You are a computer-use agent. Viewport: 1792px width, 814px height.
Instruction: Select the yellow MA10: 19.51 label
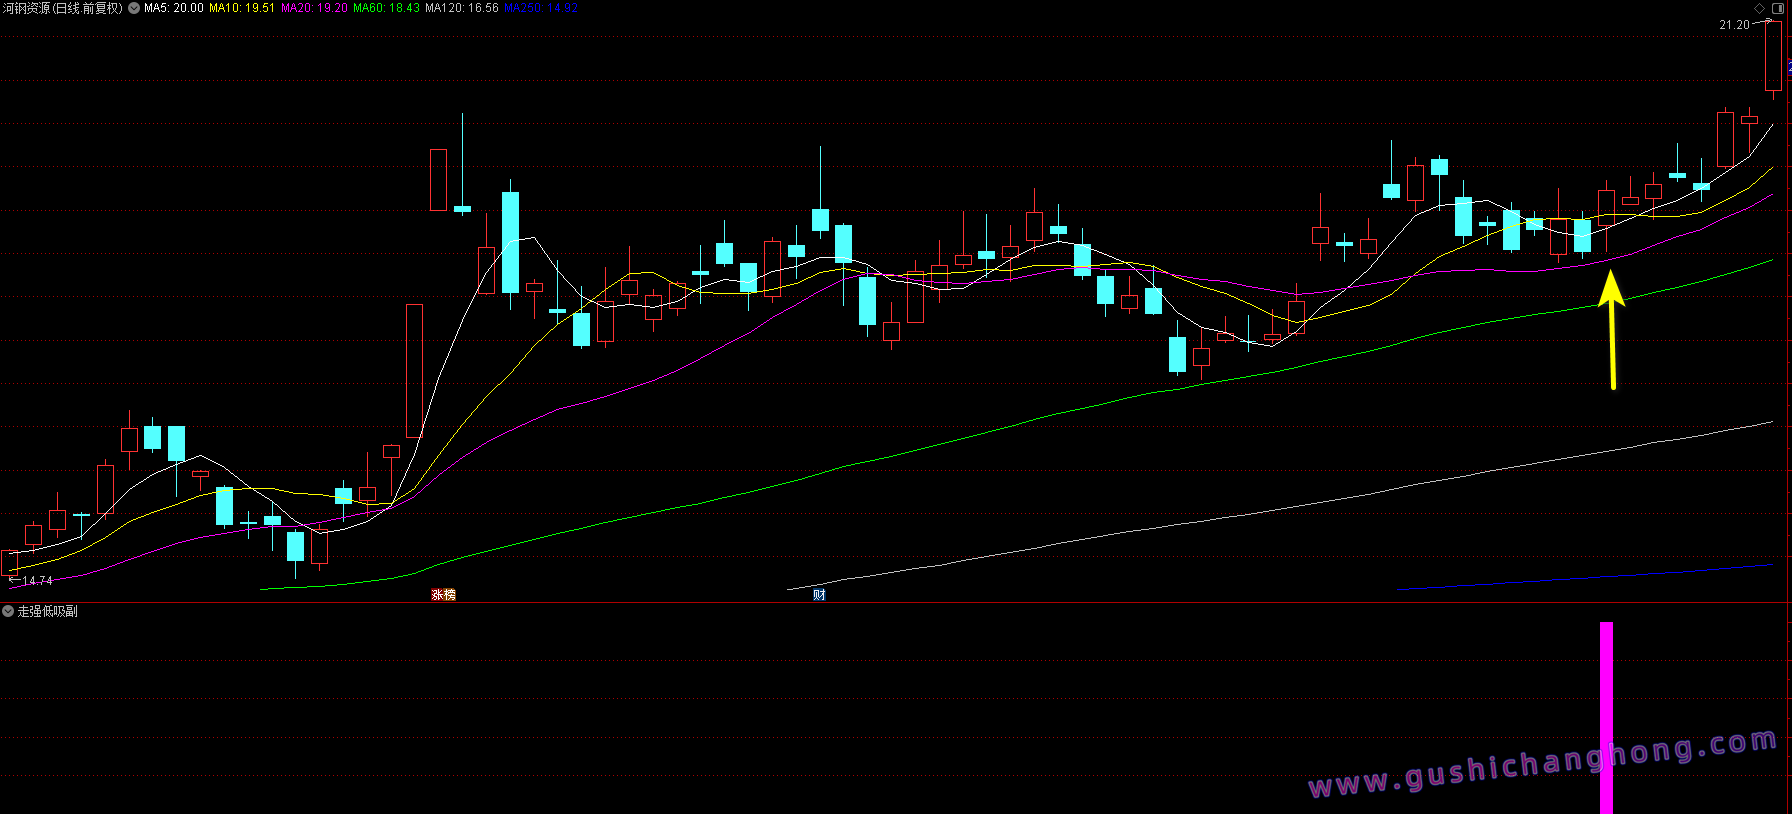[241, 8]
